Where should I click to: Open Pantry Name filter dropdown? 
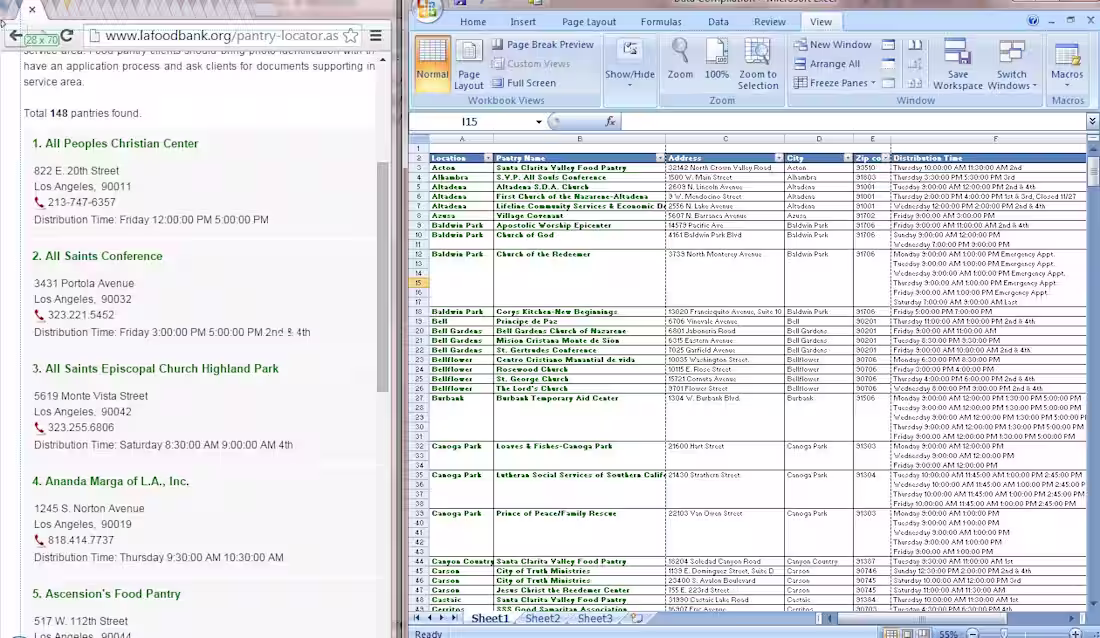(x=660, y=158)
